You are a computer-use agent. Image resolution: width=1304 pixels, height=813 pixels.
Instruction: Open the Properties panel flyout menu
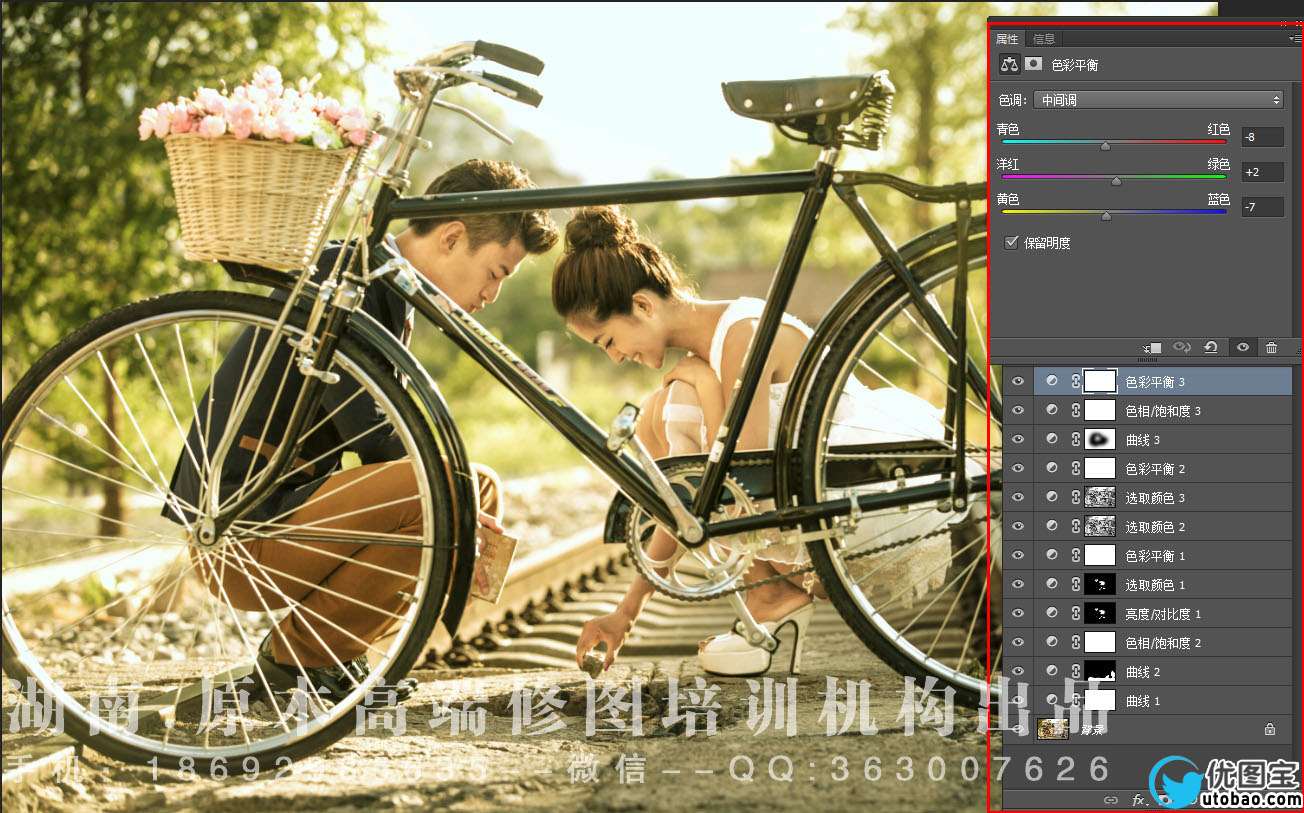click(x=1295, y=39)
